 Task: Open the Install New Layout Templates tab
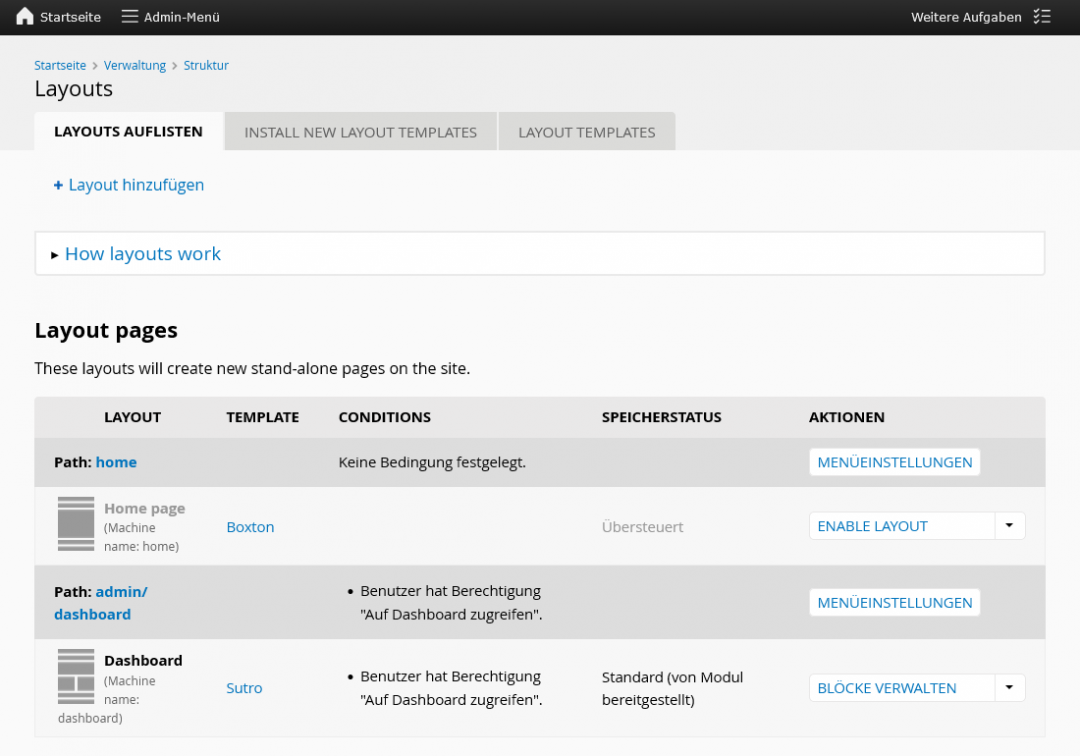[x=361, y=132]
